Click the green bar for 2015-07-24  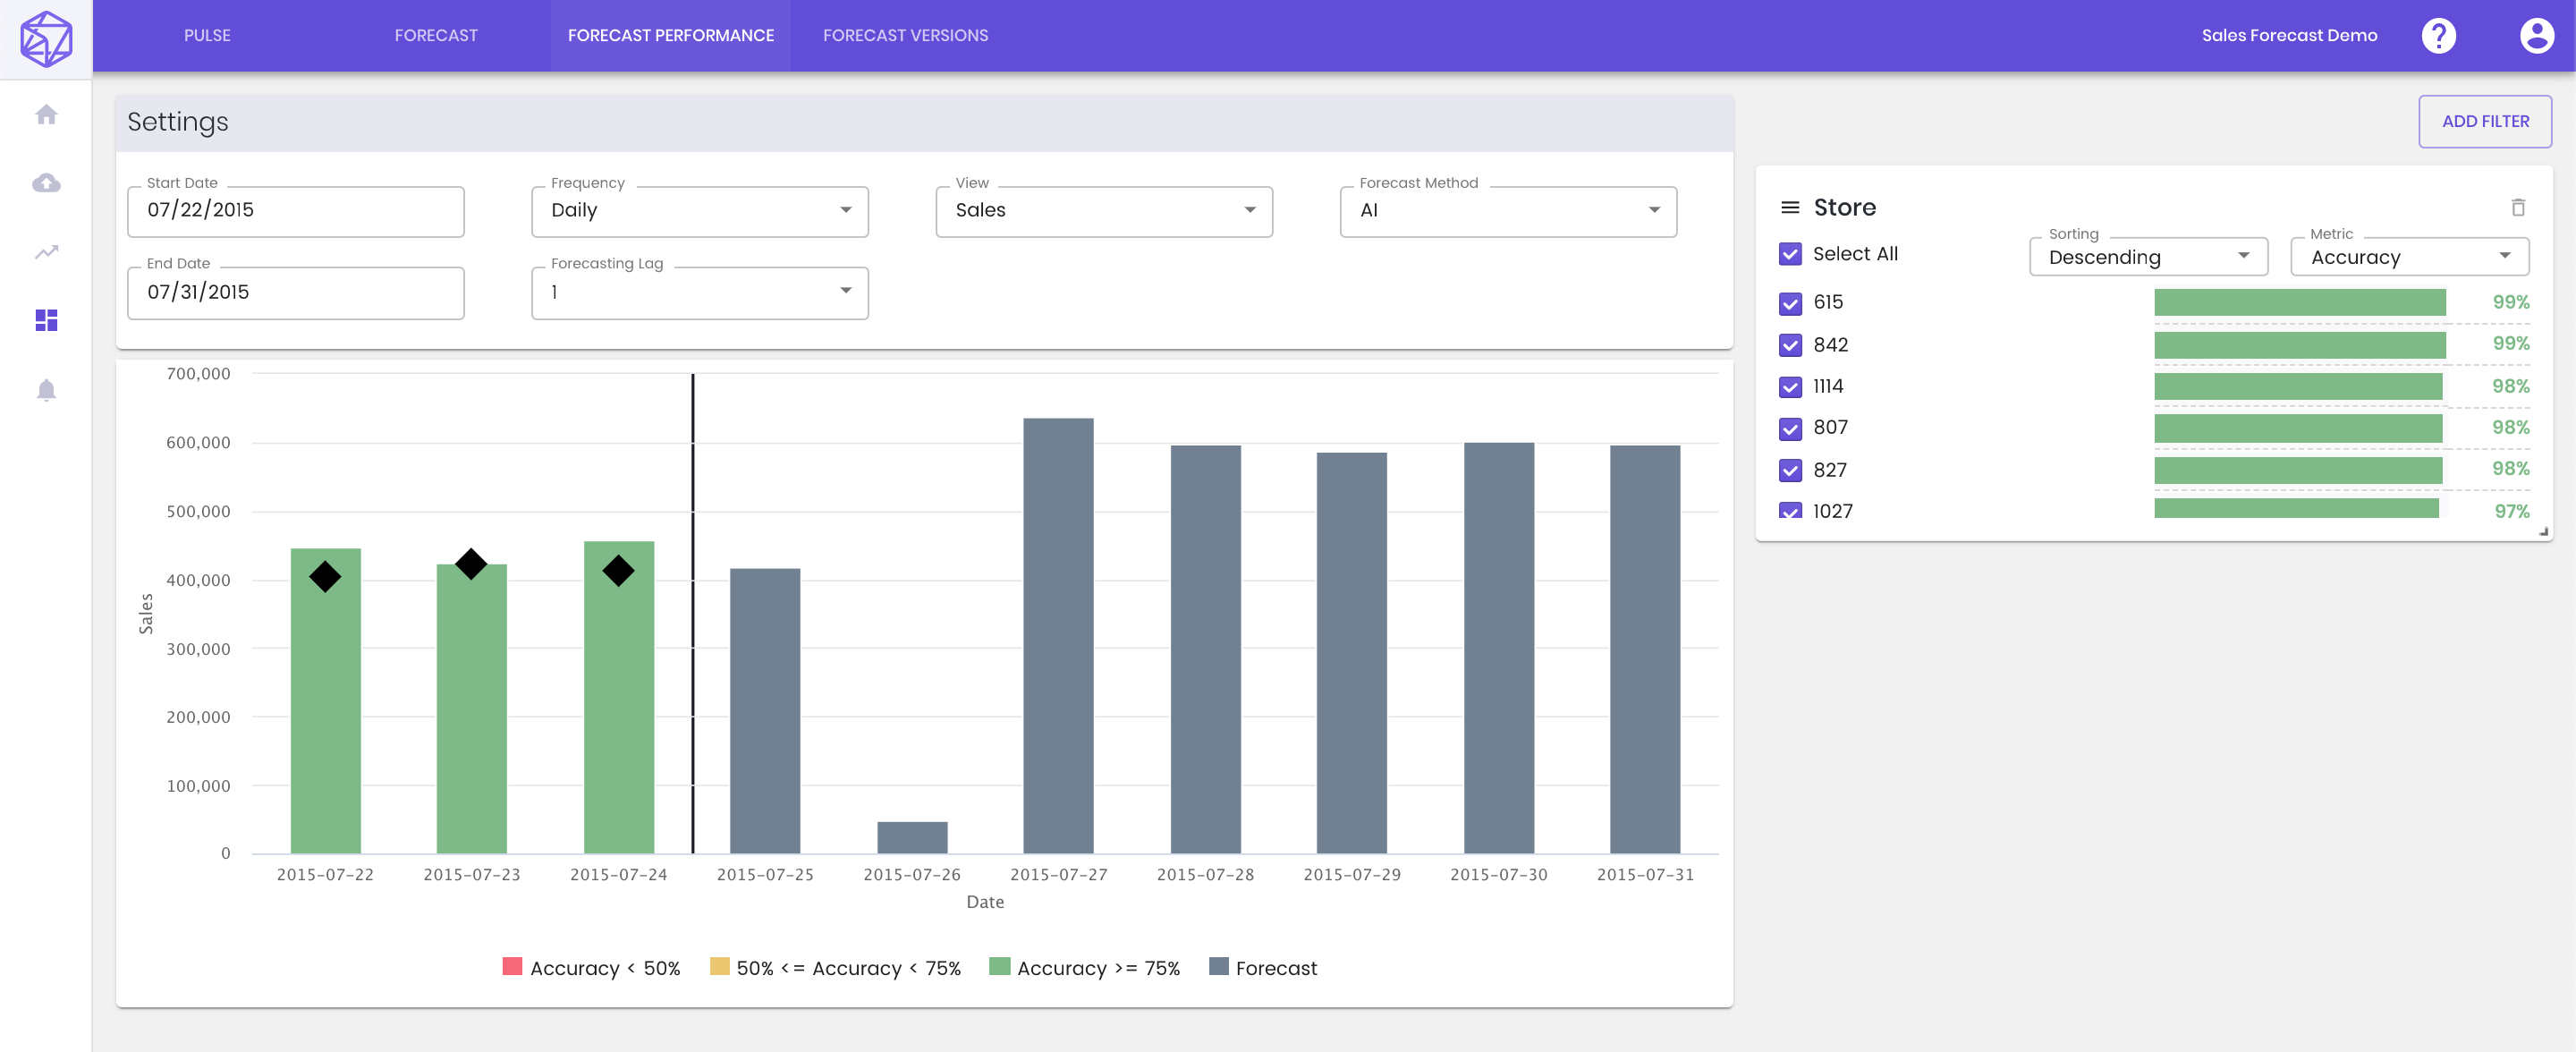point(618,697)
